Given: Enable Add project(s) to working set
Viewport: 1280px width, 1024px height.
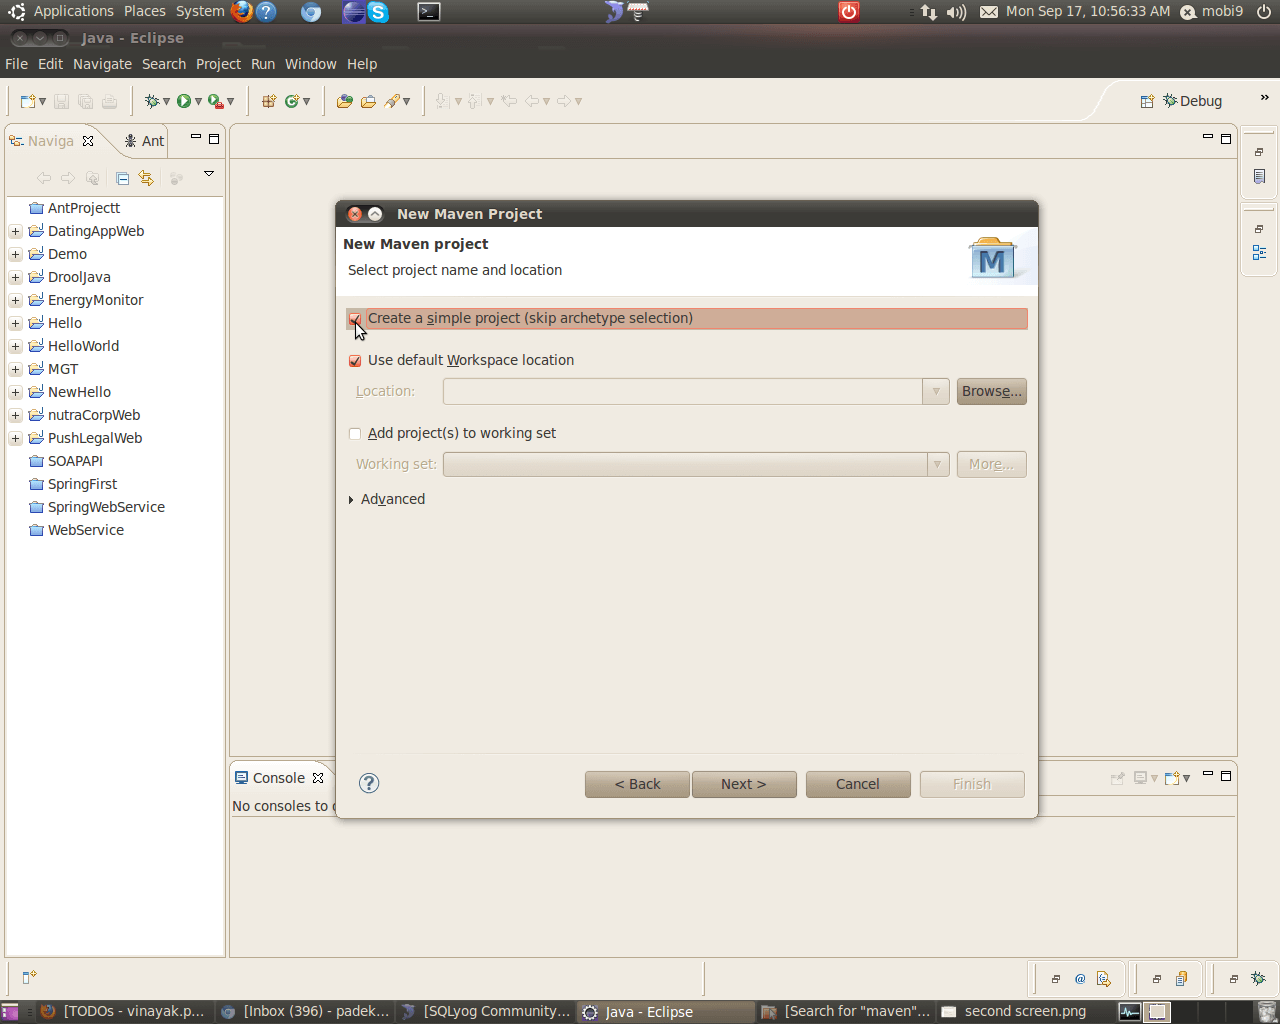Looking at the screenshot, I should coord(355,433).
